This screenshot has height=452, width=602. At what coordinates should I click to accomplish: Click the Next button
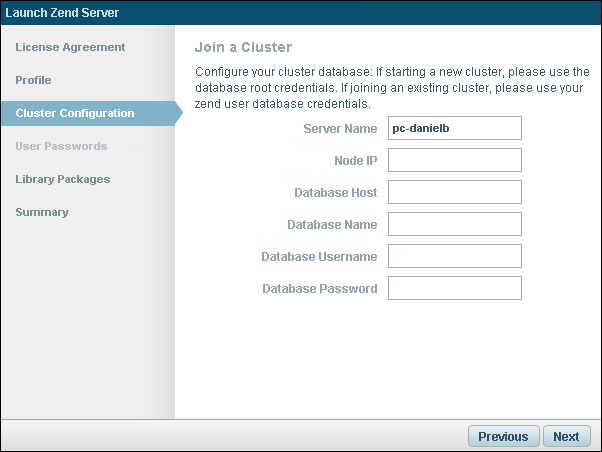(566, 436)
